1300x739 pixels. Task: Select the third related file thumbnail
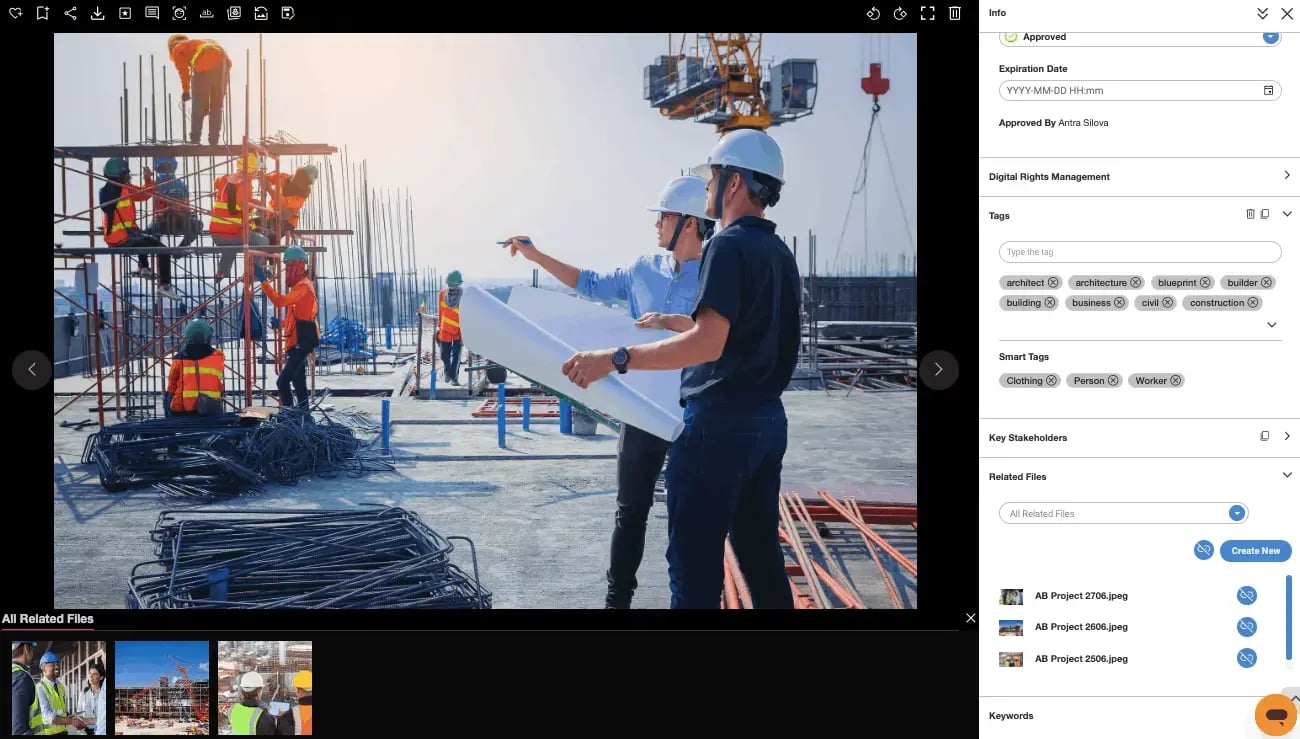click(264, 687)
